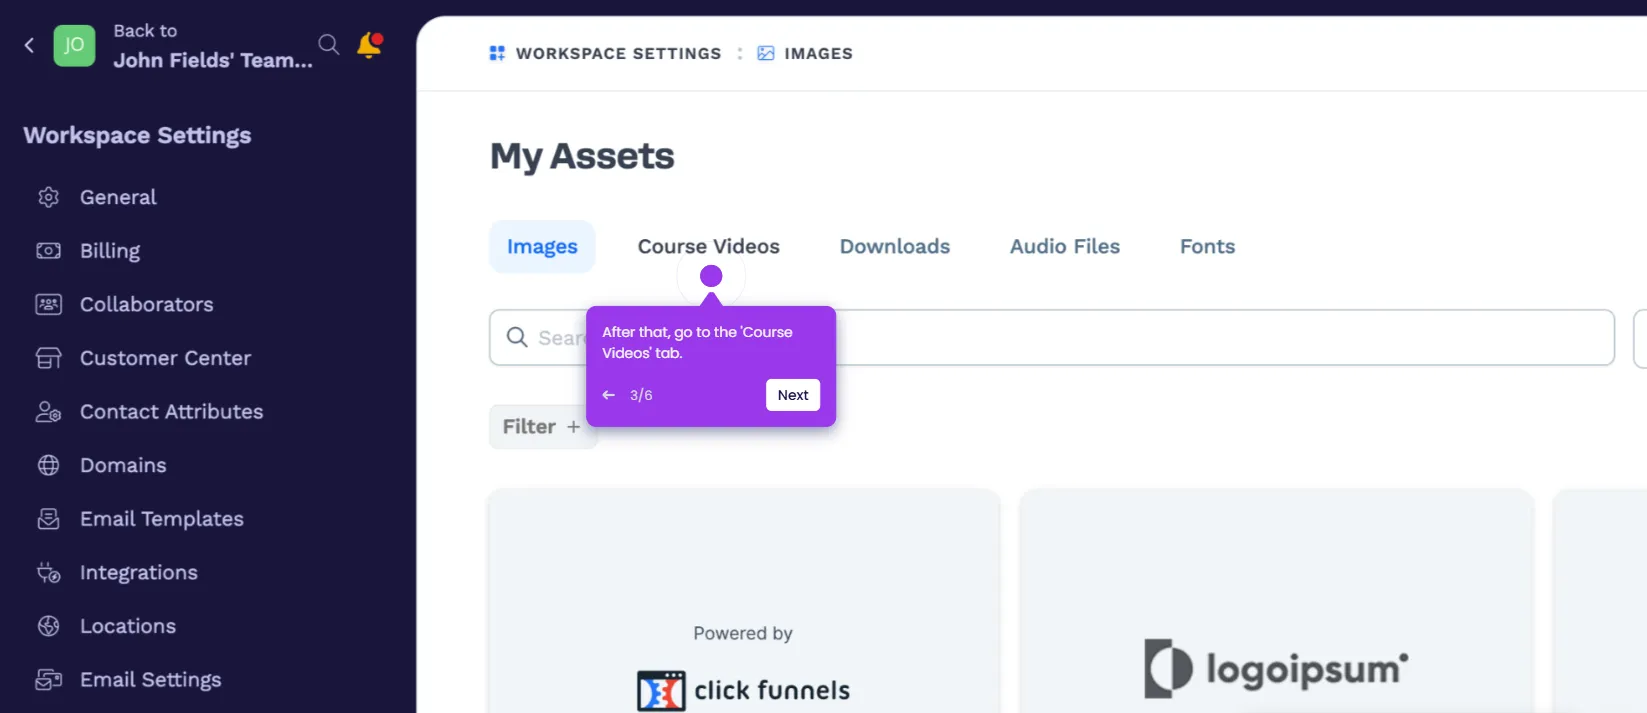The image size is (1647, 713).
Task: Open sidebar search magnifier icon
Action: [329, 44]
